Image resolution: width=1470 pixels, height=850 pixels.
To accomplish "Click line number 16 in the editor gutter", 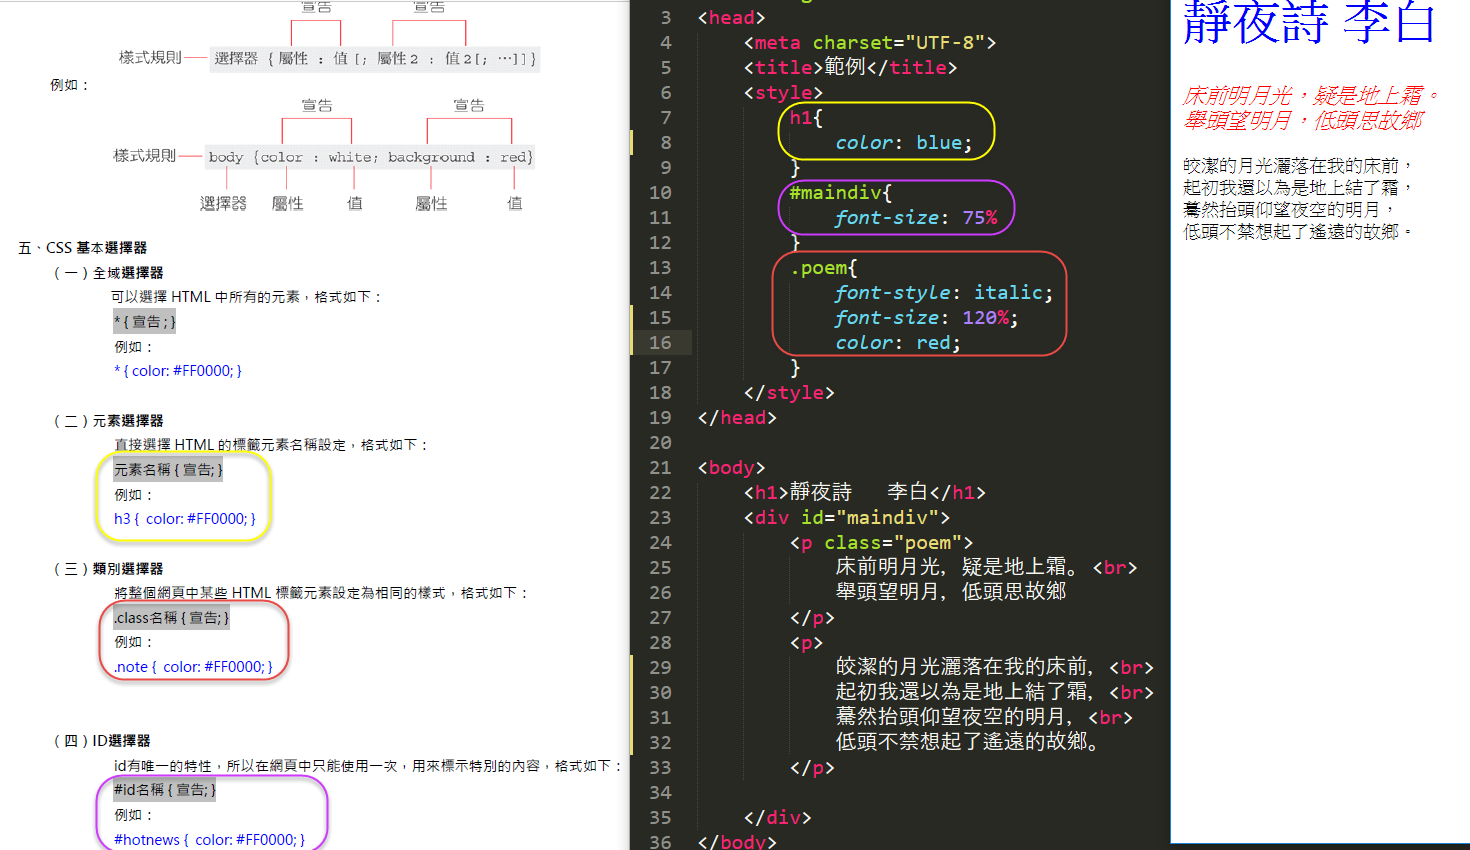I will 660,343.
